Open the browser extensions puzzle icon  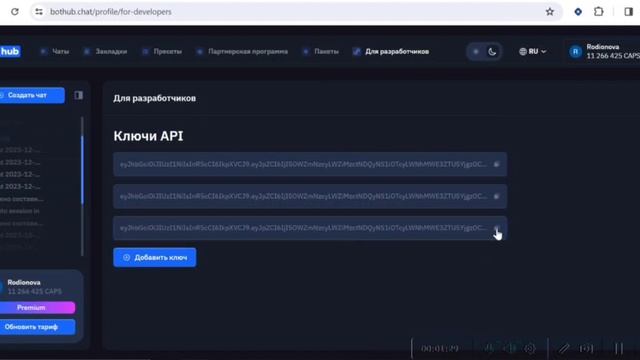click(x=598, y=12)
